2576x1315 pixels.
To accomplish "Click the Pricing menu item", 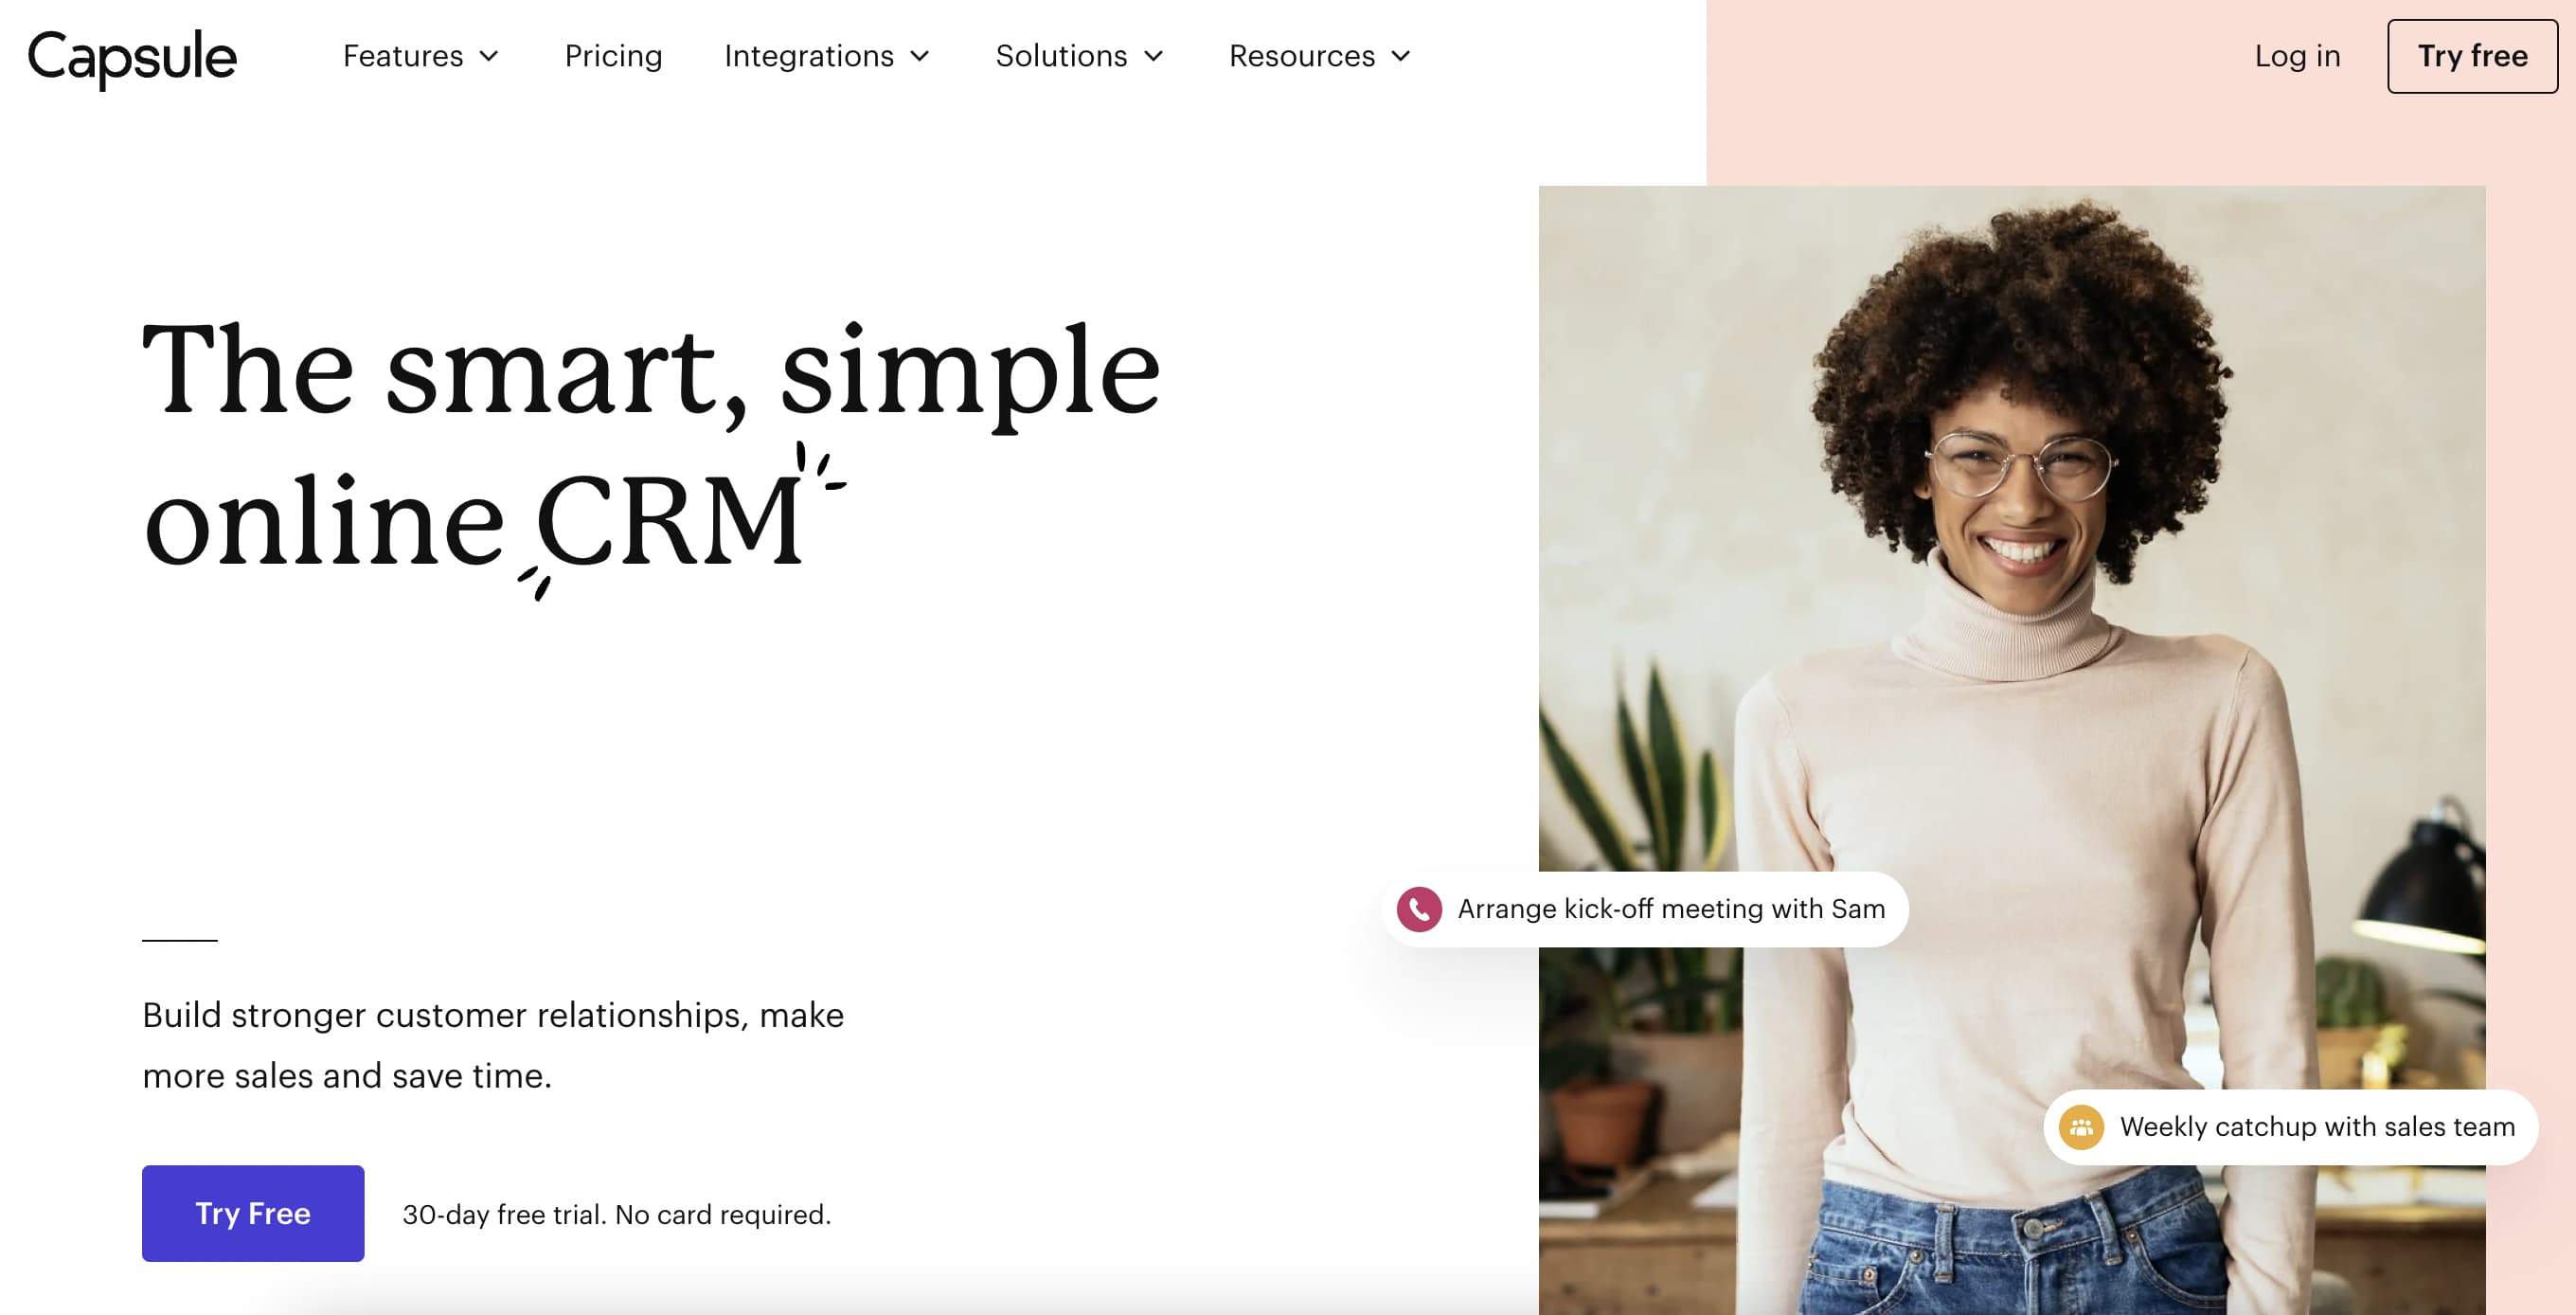I will tap(615, 55).
